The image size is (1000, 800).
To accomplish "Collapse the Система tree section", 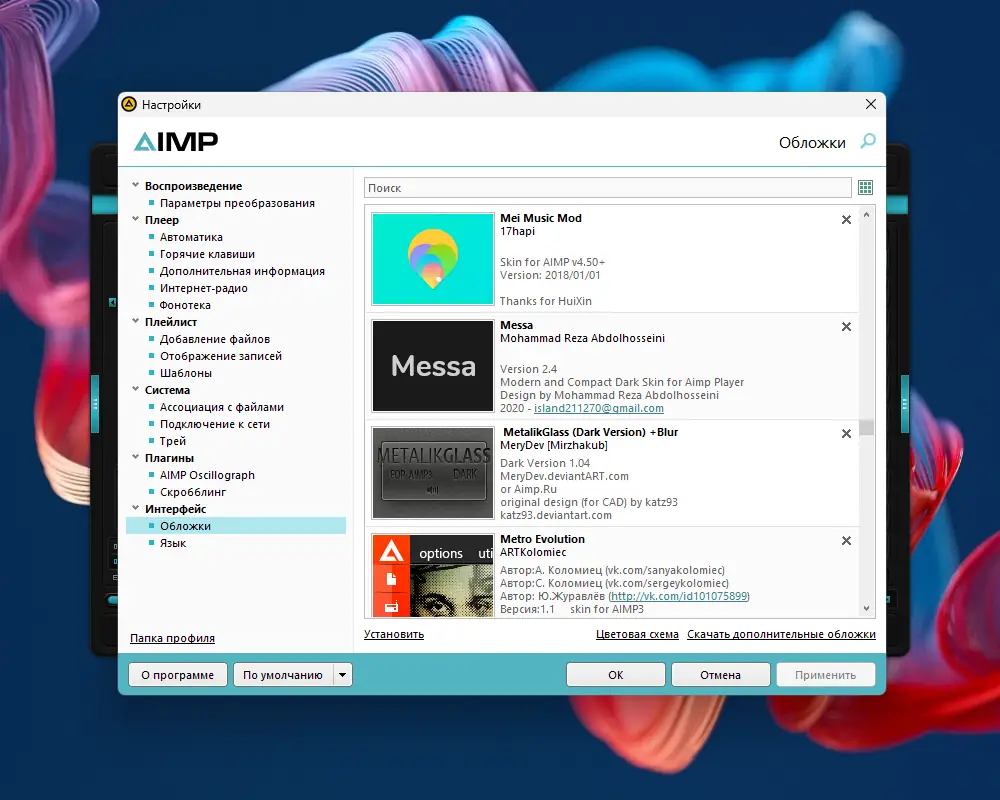I will pyautogui.click(x=135, y=389).
